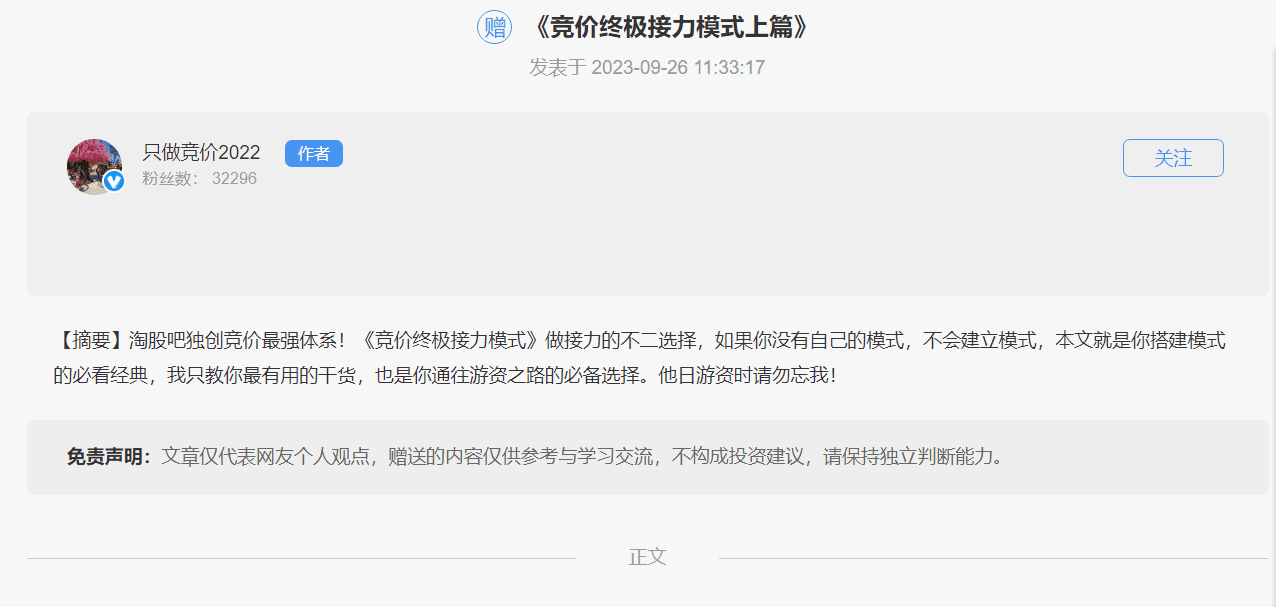Image resolution: width=1276 pixels, height=607 pixels.
Task: Click the blue verified badge on the avatar
Action: [113, 181]
